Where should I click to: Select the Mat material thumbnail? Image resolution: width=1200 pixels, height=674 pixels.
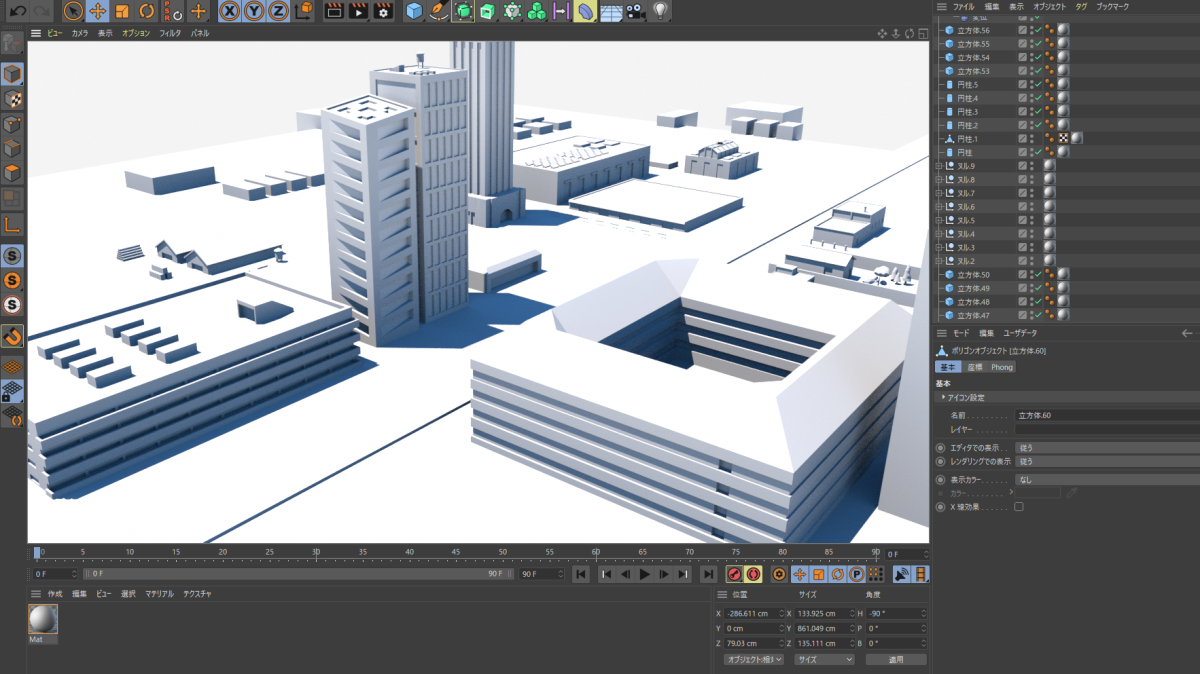tap(43, 620)
